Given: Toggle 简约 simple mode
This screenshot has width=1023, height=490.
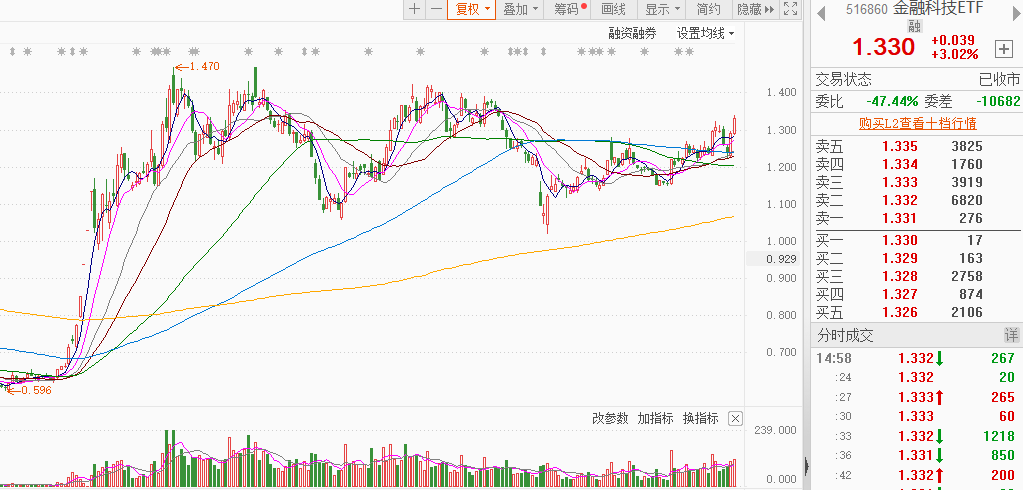Looking at the screenshot, I should tap(708, 9).
